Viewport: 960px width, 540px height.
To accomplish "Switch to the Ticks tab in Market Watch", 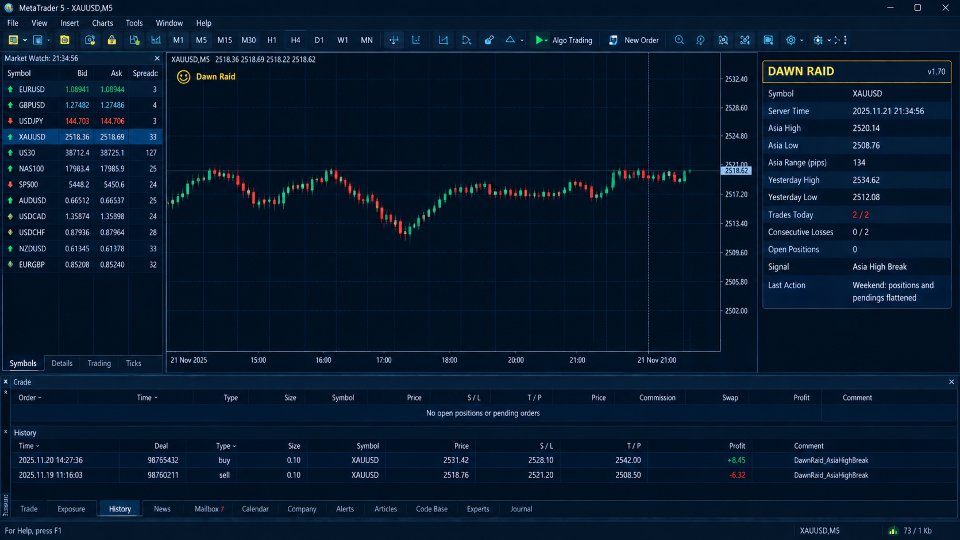I will (133, 363).
